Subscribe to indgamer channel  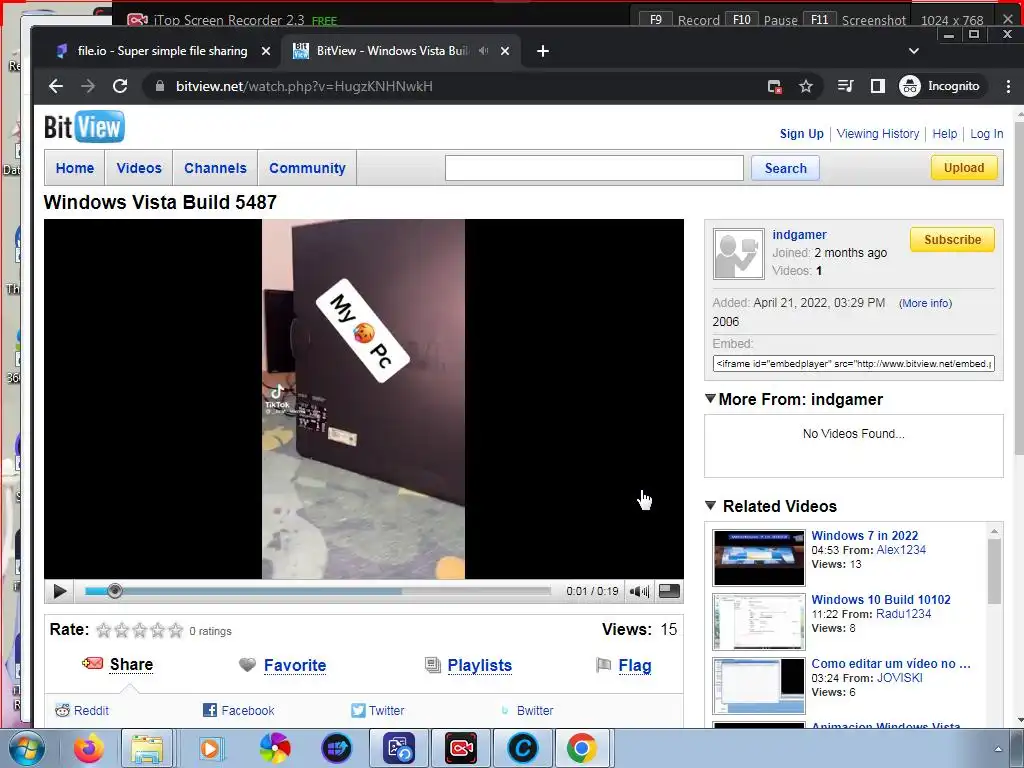pyautogui.click(x=952, y=240)
